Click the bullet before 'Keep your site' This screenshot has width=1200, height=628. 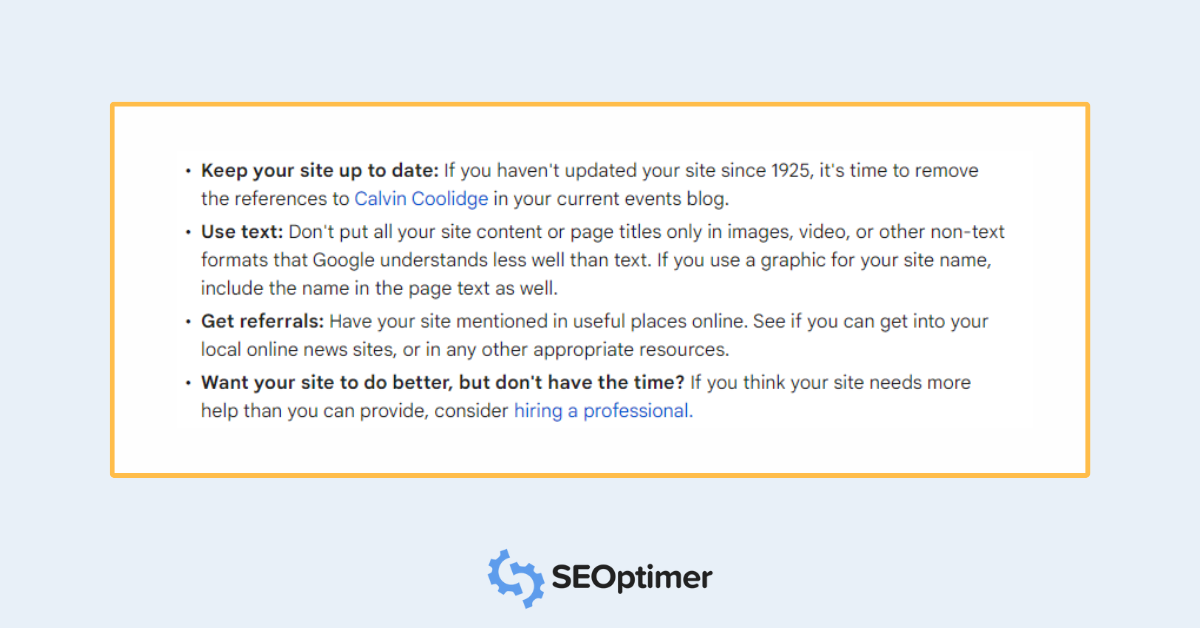click(x=188, y=171)
